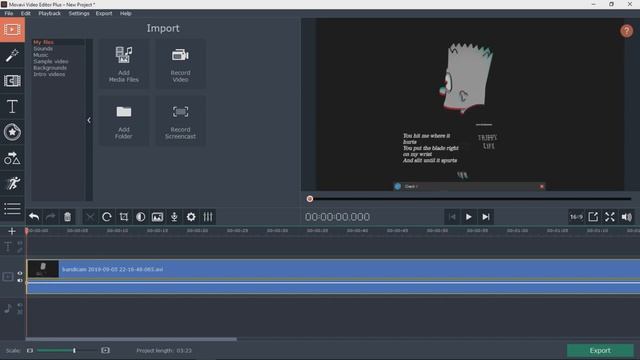Click Record Video tile
640x360 pixels.
point(180,64)
